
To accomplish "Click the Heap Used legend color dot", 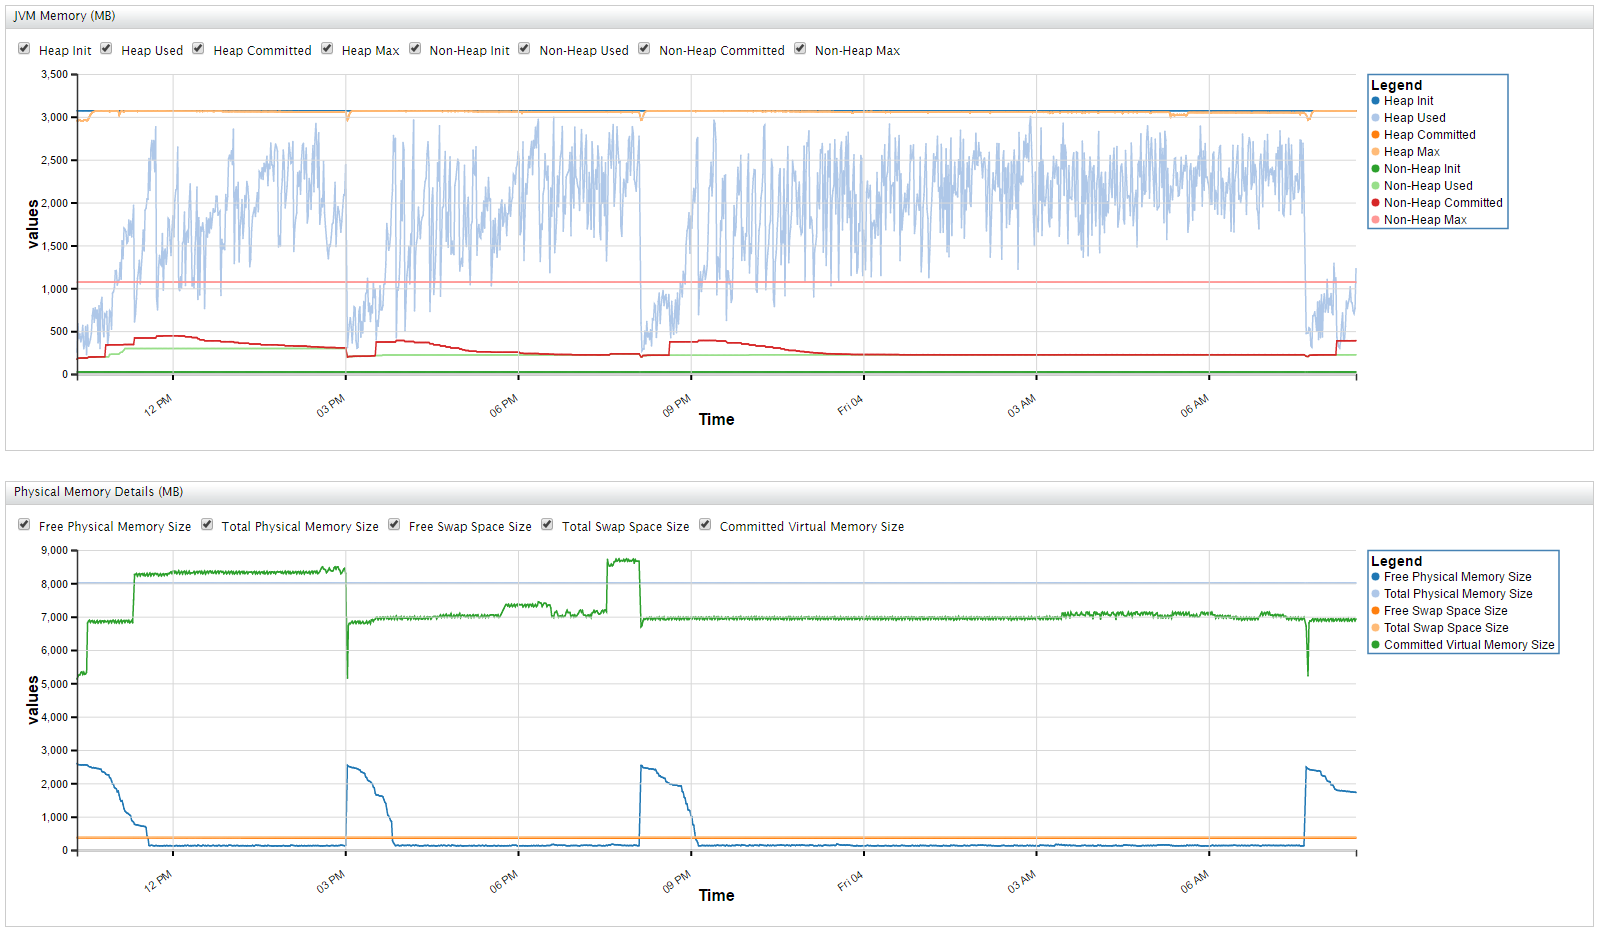I will pos(1376,118).
